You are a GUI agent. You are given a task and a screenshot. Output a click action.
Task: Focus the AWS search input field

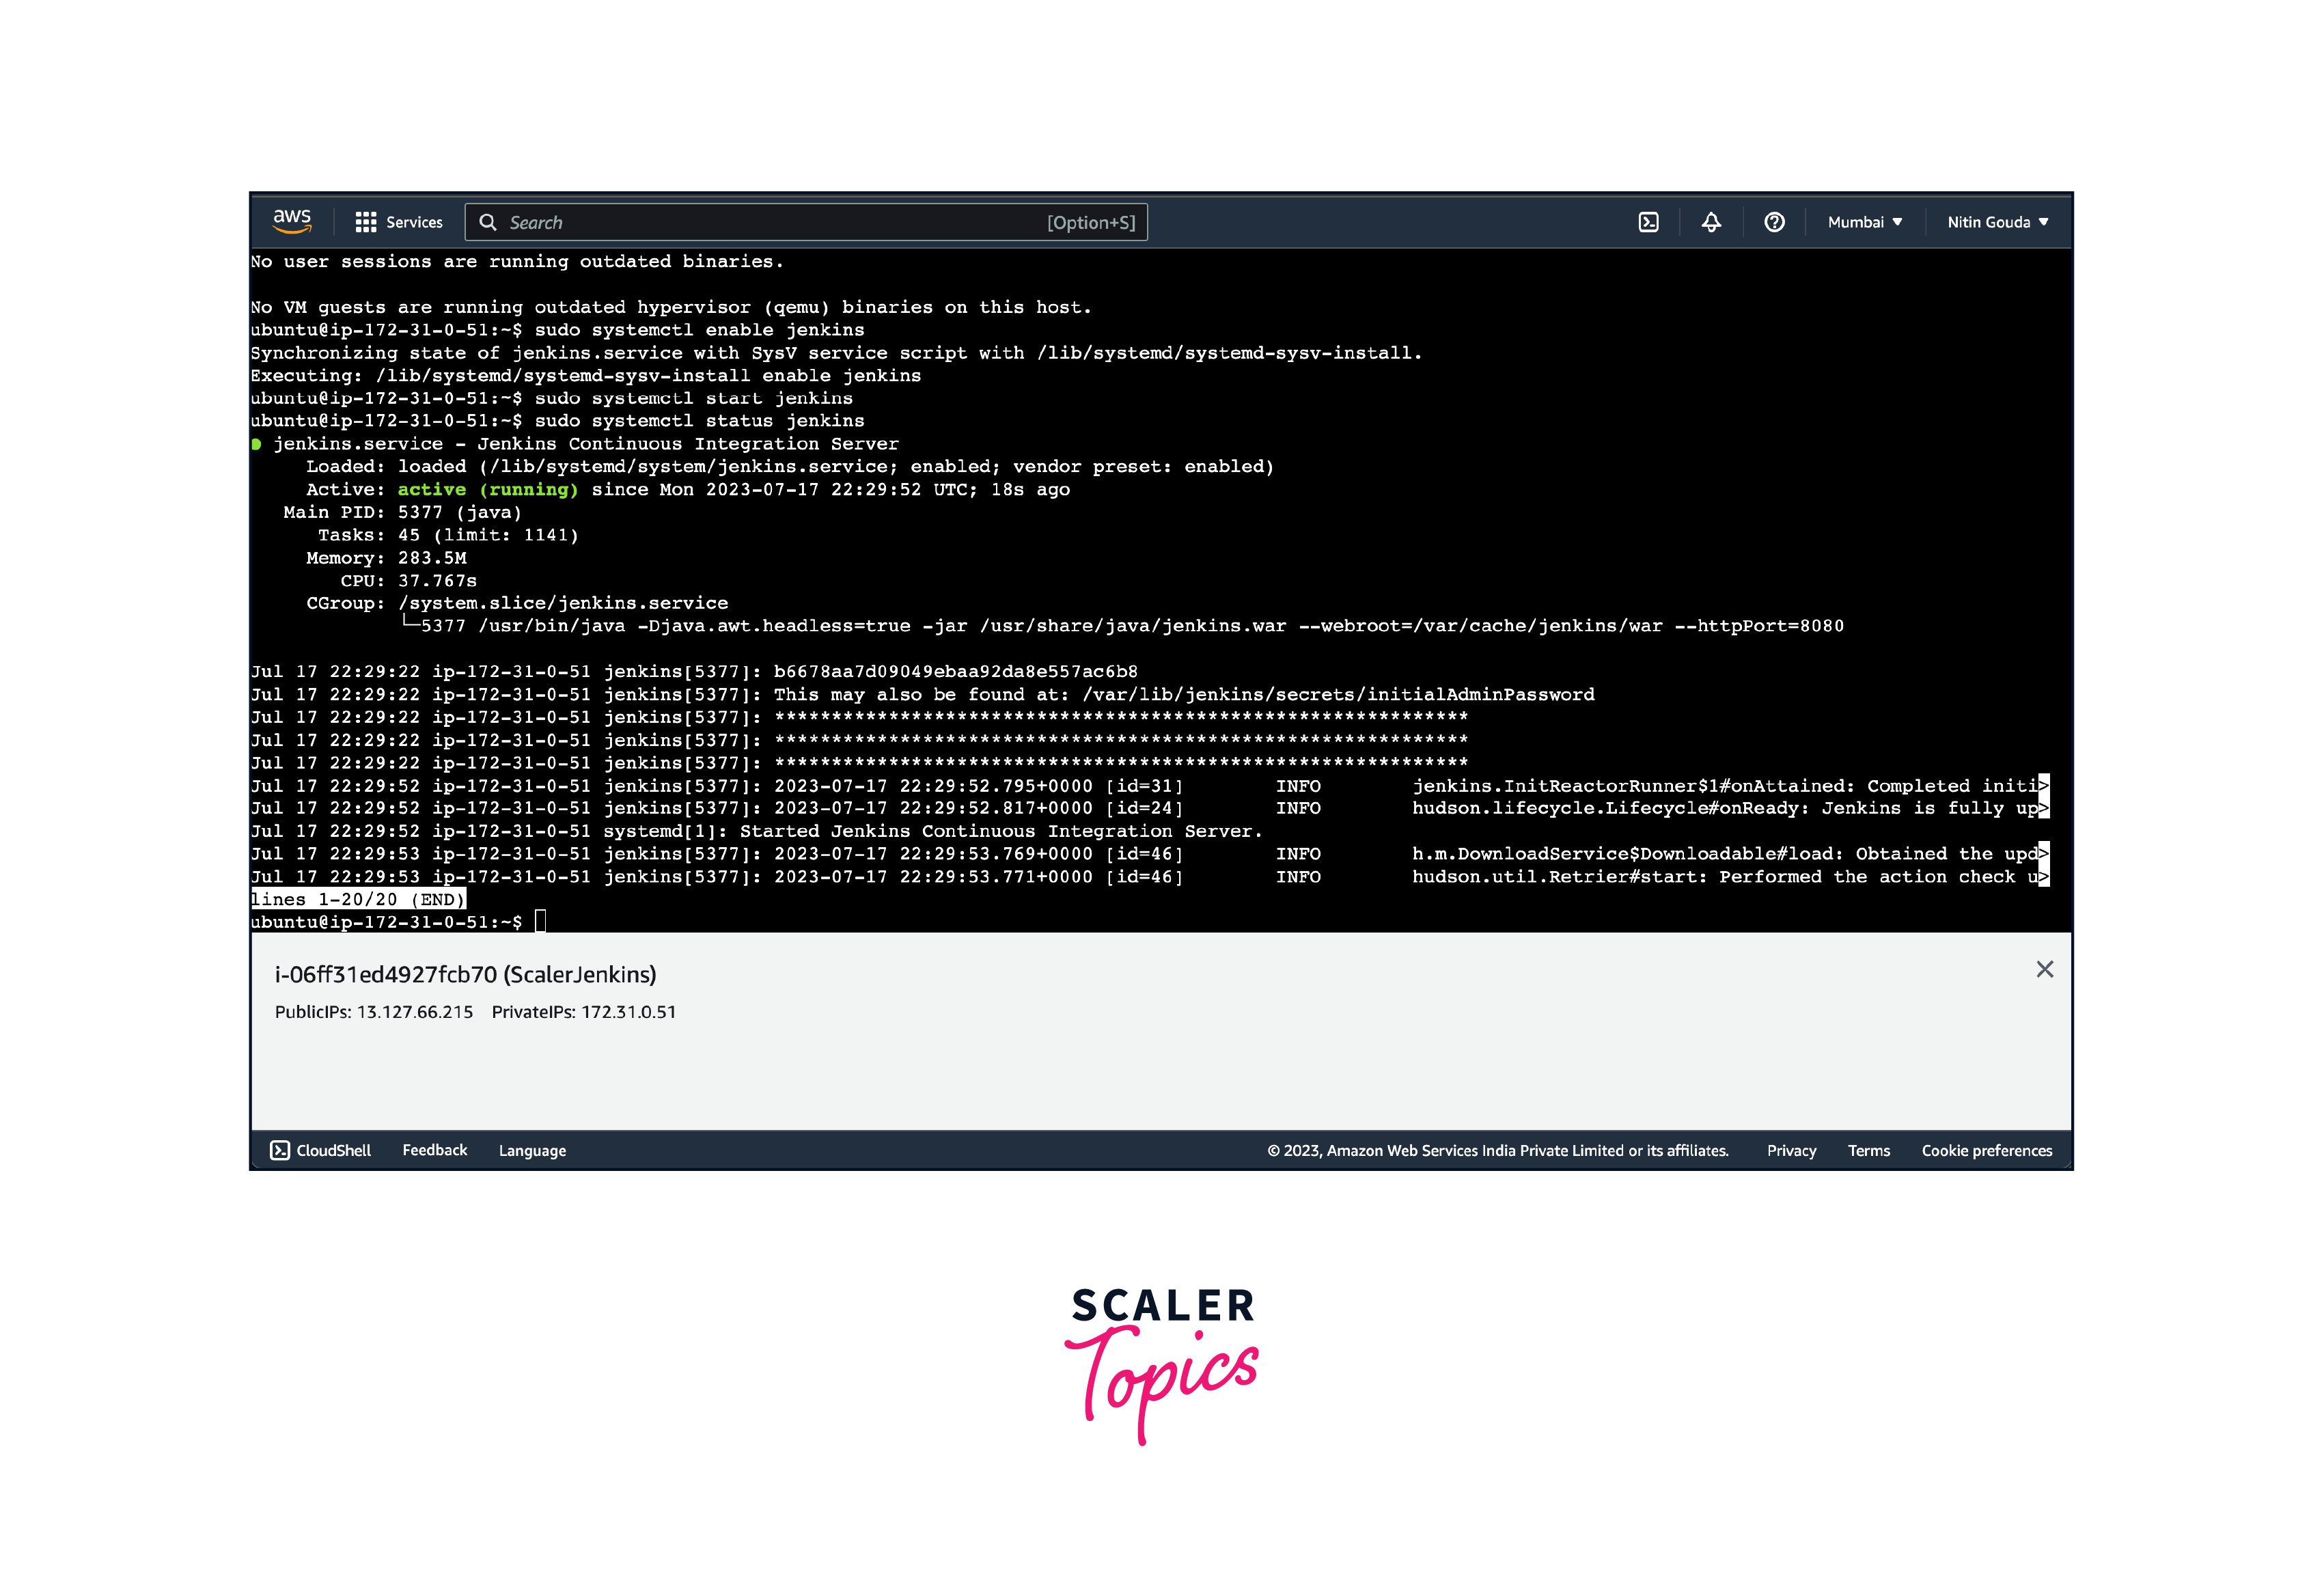(x=780, y=222)
